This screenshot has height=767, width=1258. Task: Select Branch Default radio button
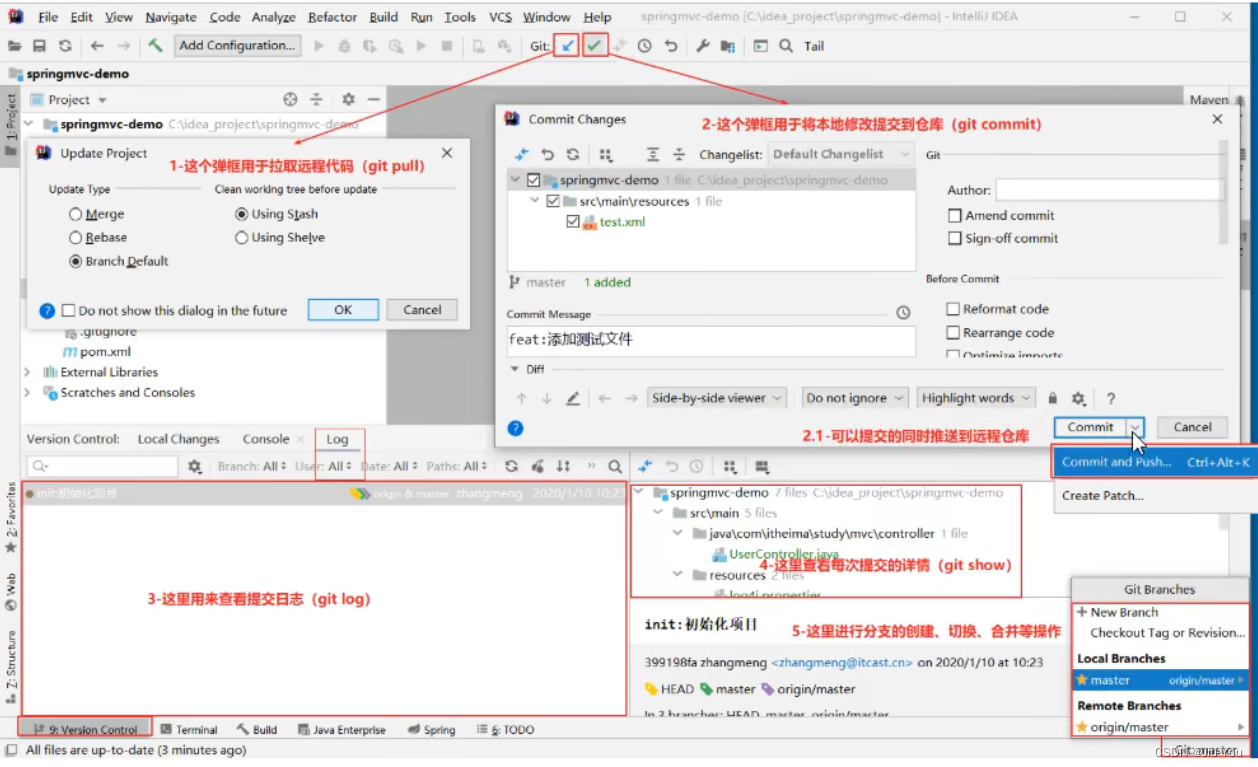[76, 261]
